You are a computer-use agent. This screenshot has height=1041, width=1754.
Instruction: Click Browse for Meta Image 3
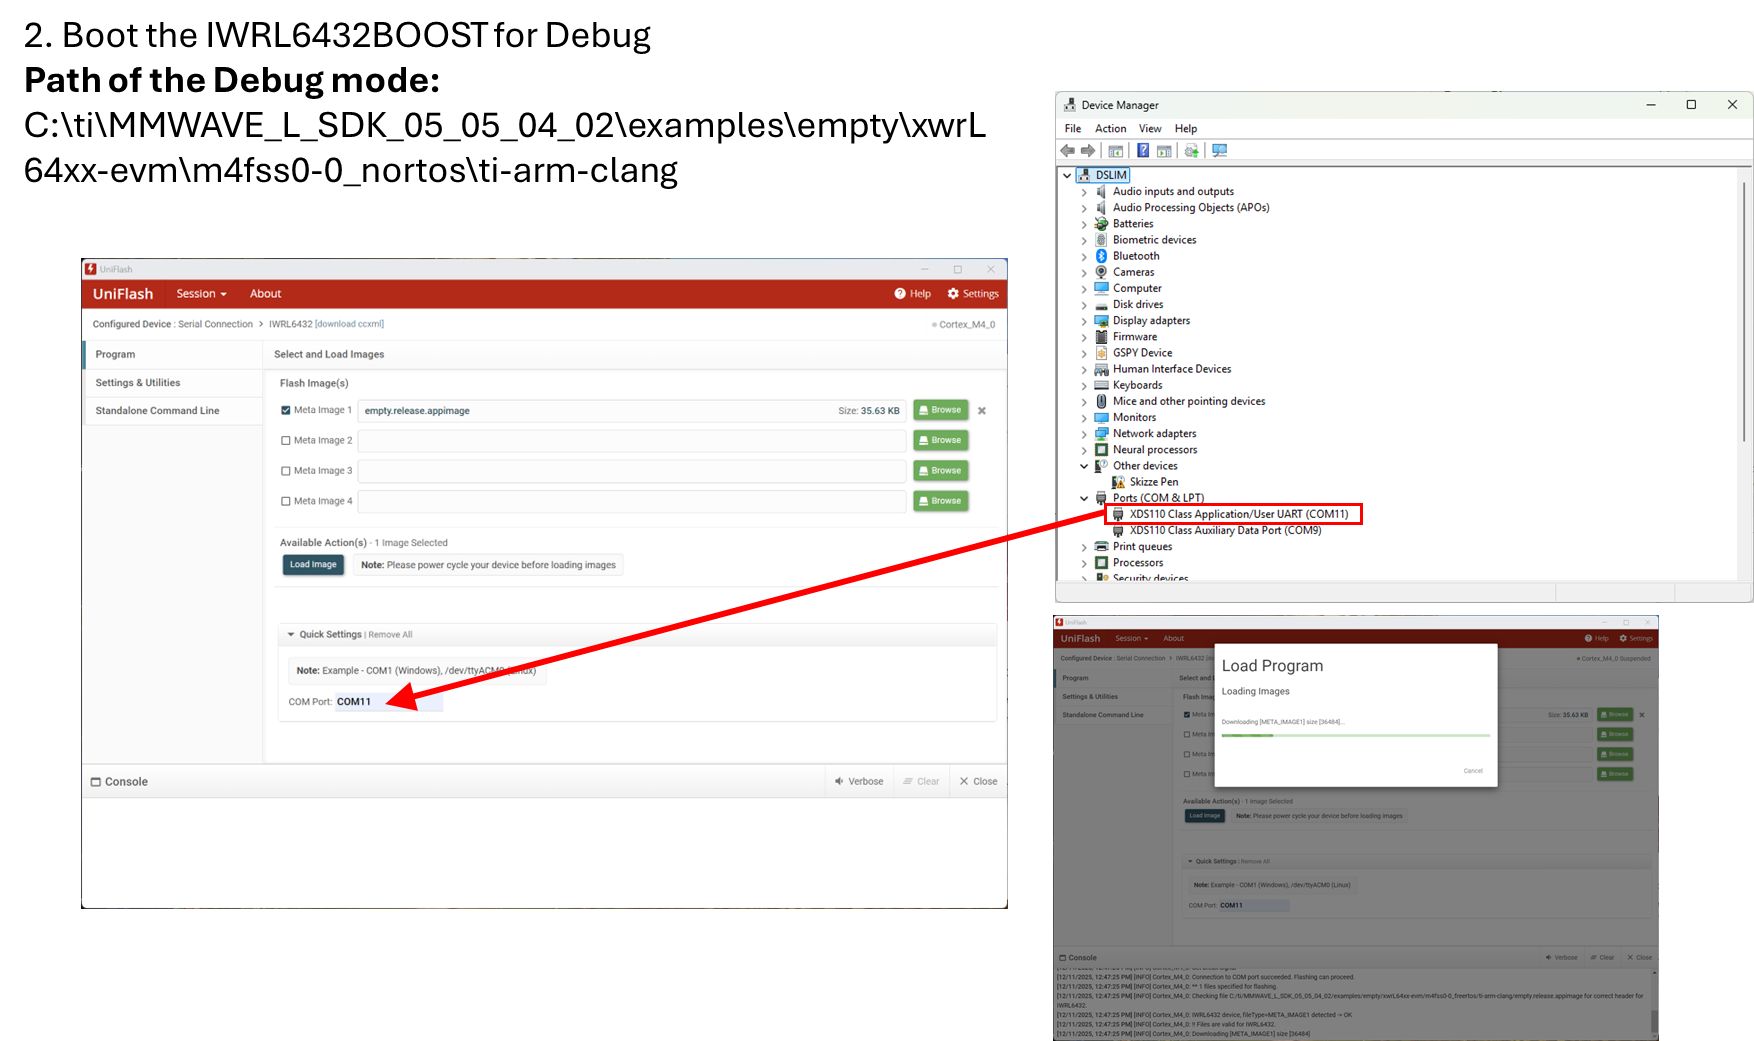[x=940, y=471]
